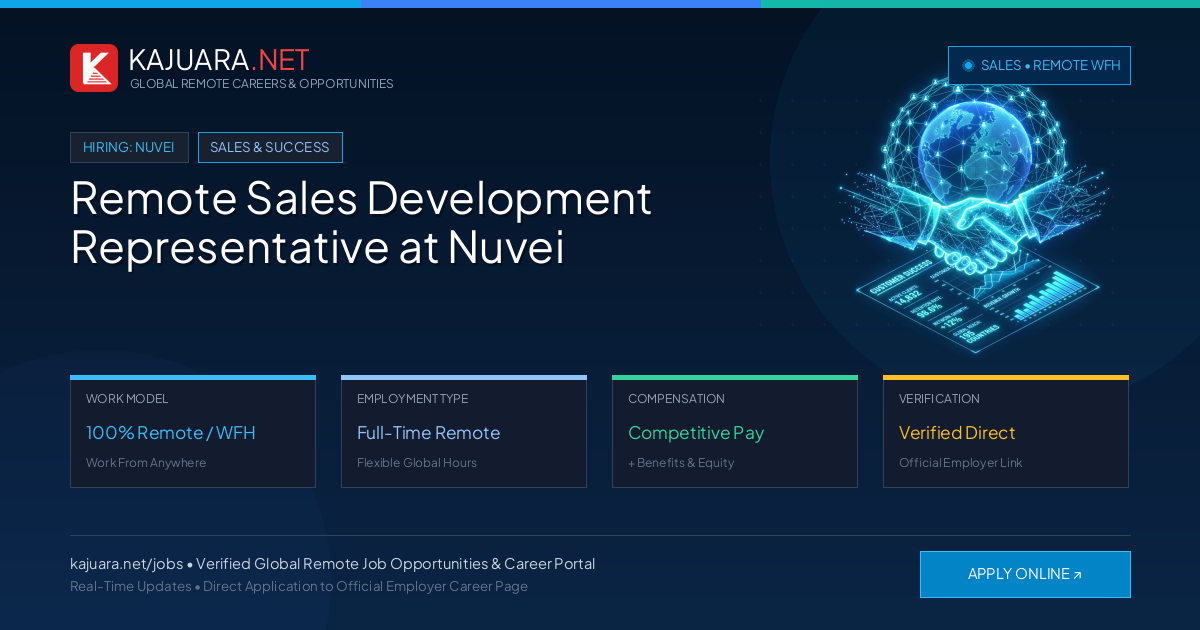1200x630 pixels.
Task: Click the Real-Time Updates footer line
Action: tap(299, 586)
